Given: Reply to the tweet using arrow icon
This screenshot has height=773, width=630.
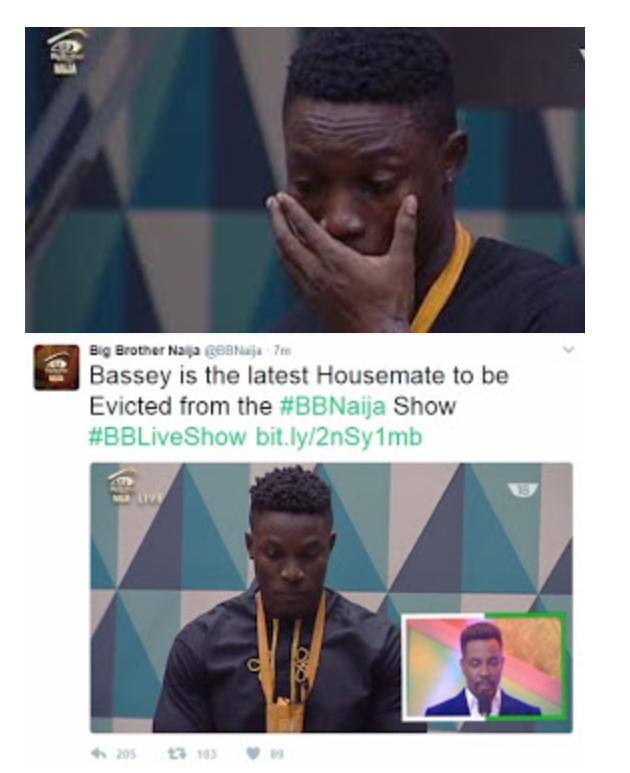Looking at the screenshot, I should [100, 753].
